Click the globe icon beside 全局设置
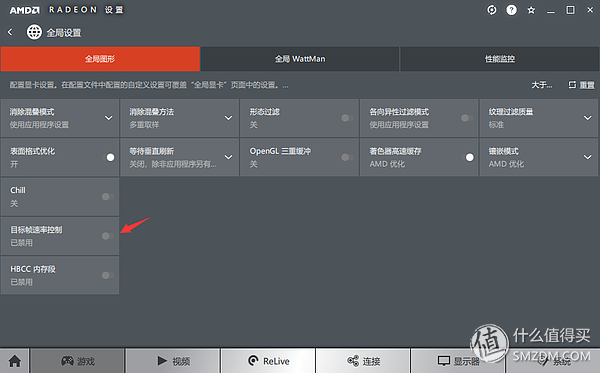Image resolution: width=600 pixels, height=373 pixels. (x=34, y=32)
